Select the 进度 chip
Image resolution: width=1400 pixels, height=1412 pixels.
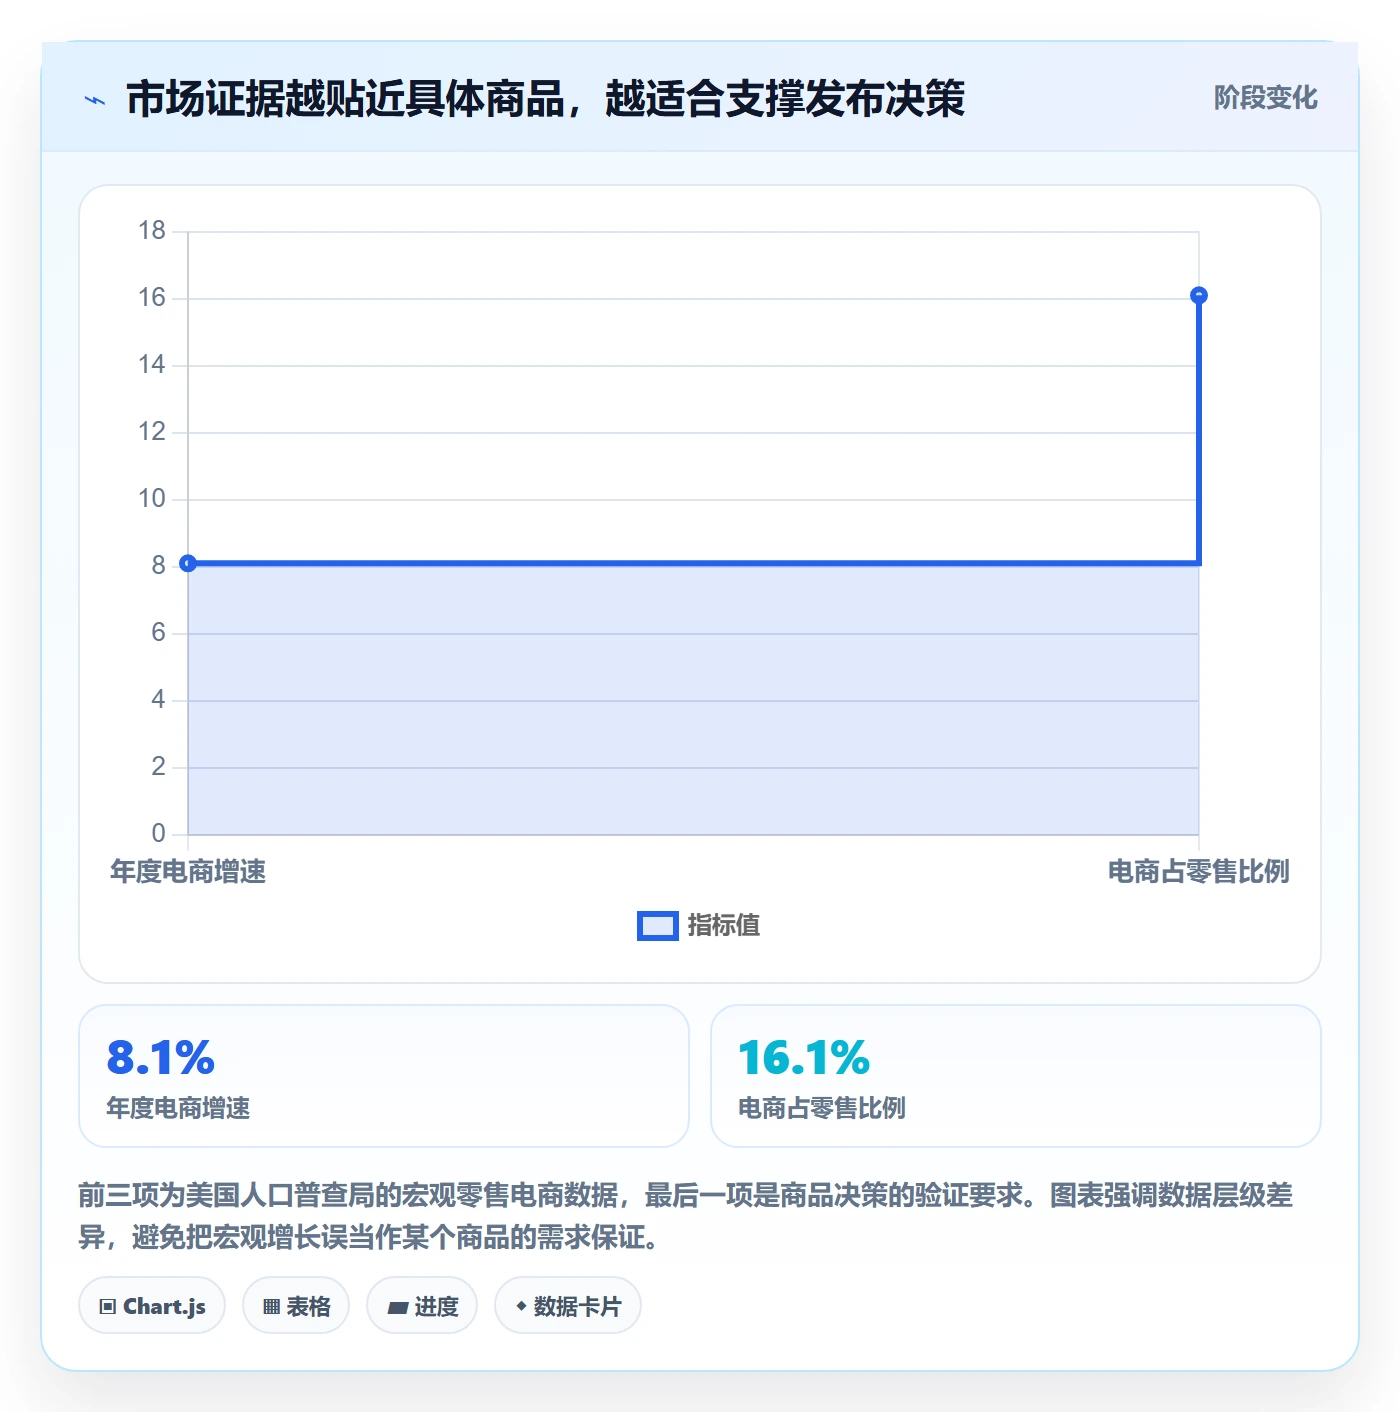pyautogui.click(x=422, y=1306)
